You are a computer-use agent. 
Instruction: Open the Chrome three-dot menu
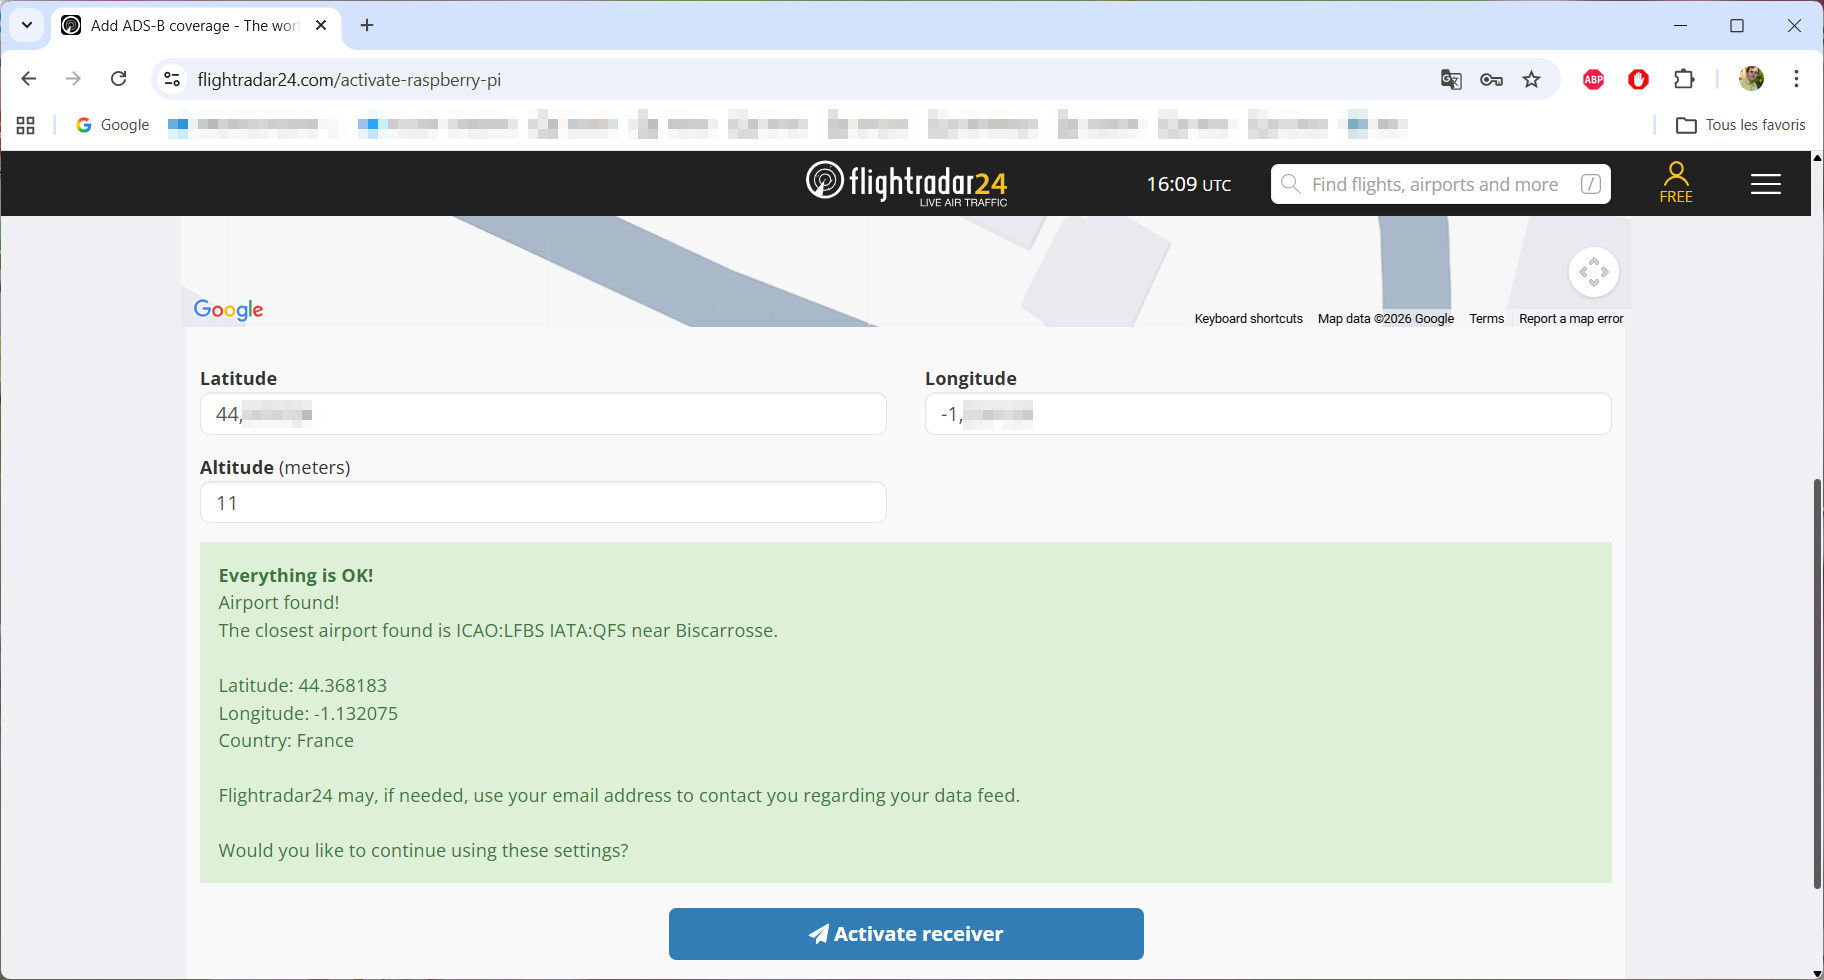tap(1796, 79)
